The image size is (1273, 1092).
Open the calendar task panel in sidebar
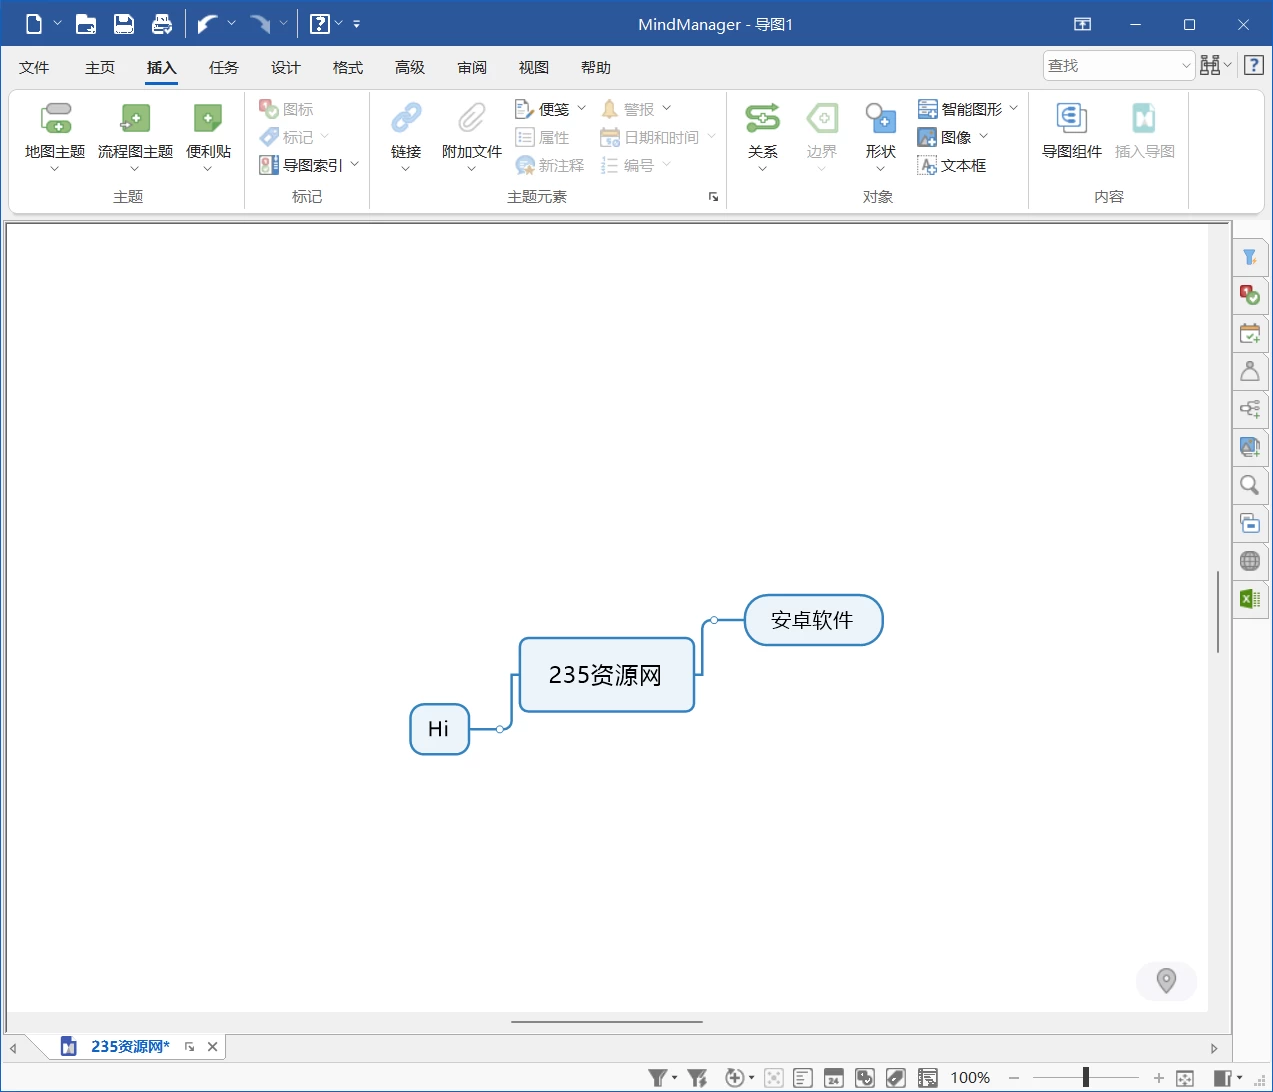[x=1250, y=334]
